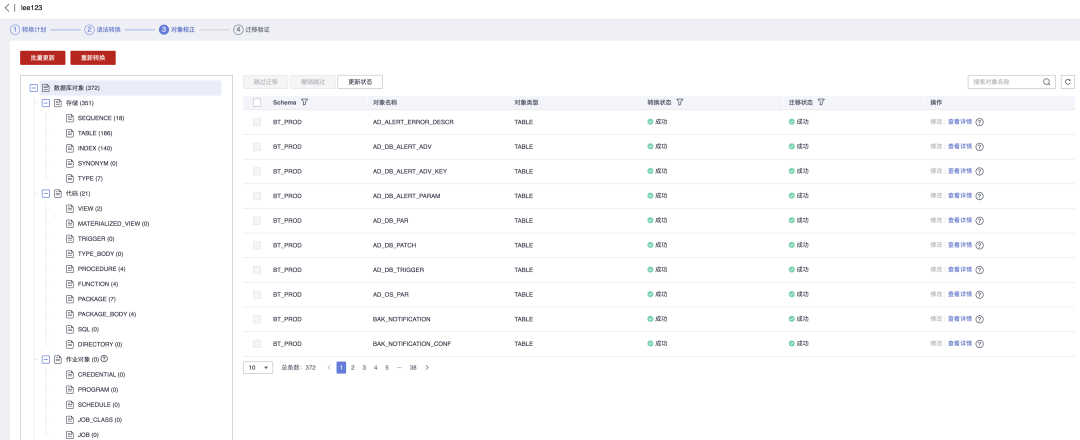Click help icon in AD_DB_PATCH row
The height and width of the screenshot is (440, 1080).
[979, 245]
